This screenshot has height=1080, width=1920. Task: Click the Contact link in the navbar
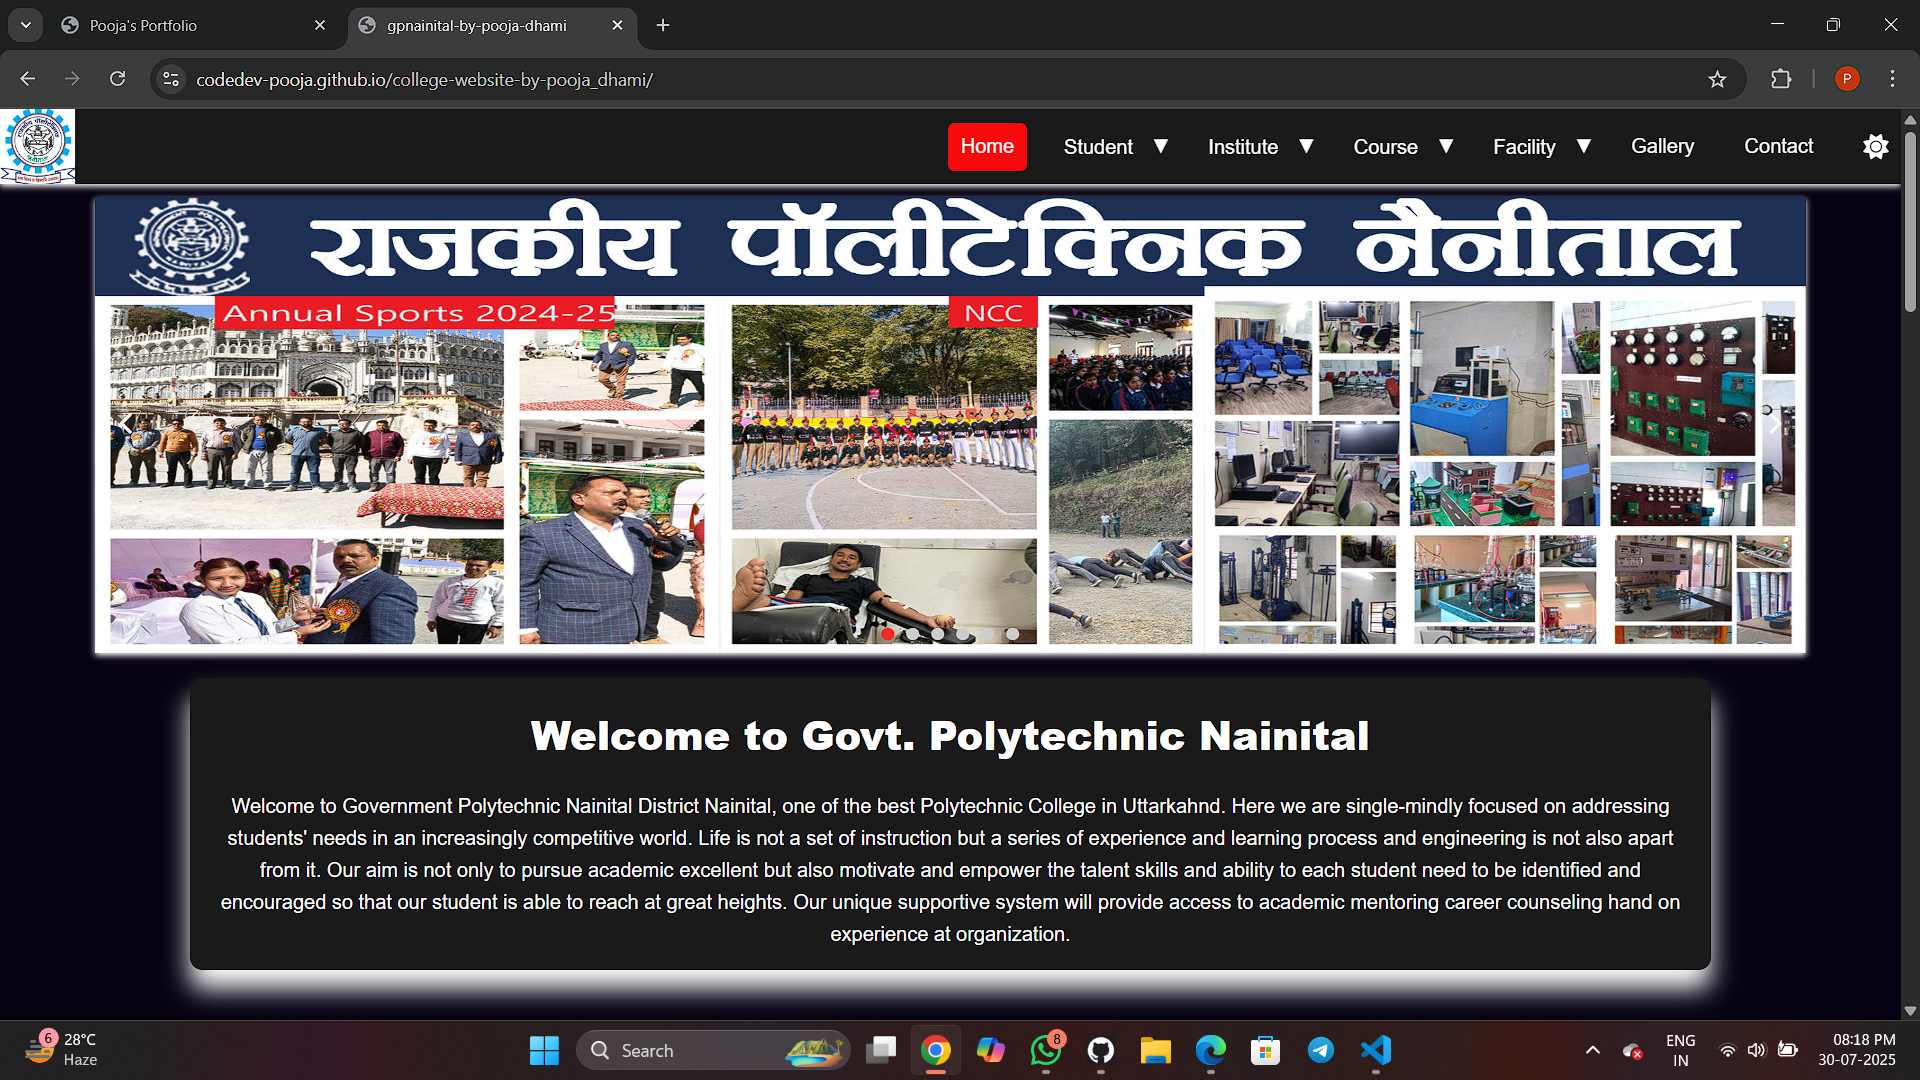[x=1779, y=146]
